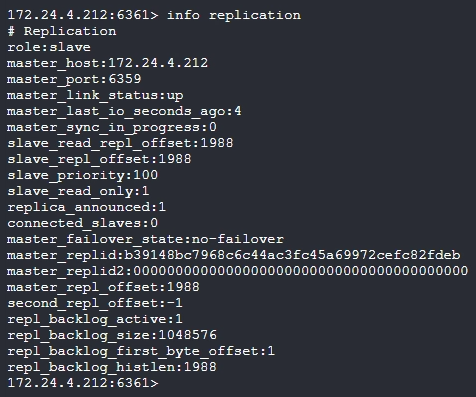The width and height of the screenshot is (476, 397).
Task: Click the master_failover_state:no-failover text
Action: click(145, 239)
